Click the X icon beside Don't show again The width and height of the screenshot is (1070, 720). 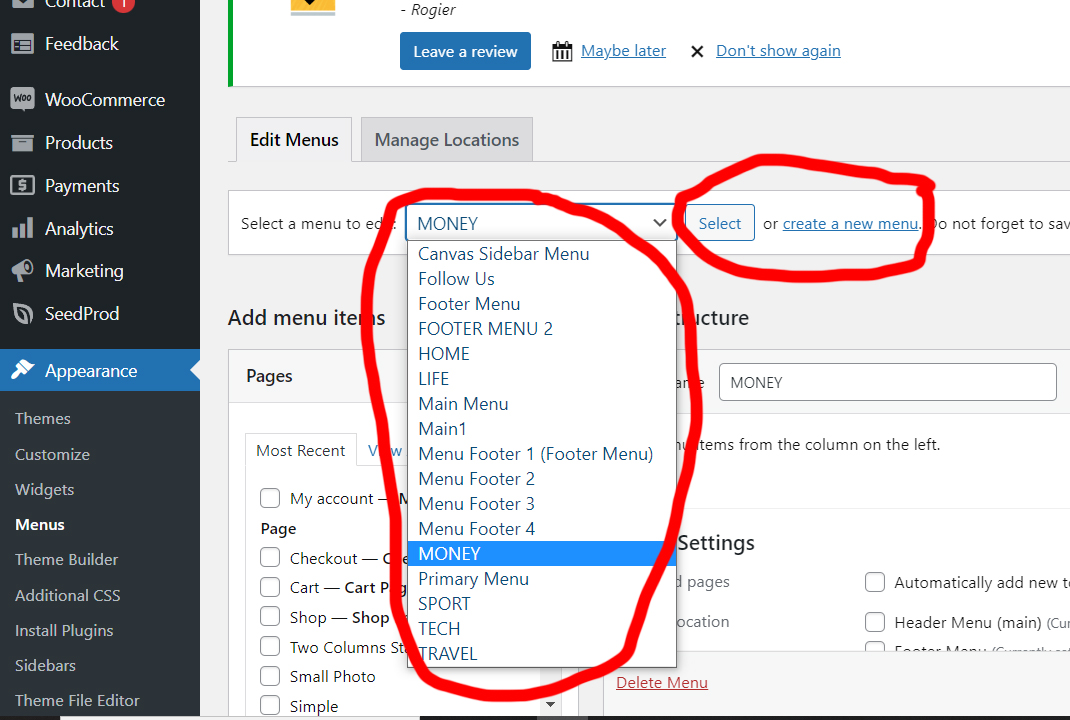697,52
